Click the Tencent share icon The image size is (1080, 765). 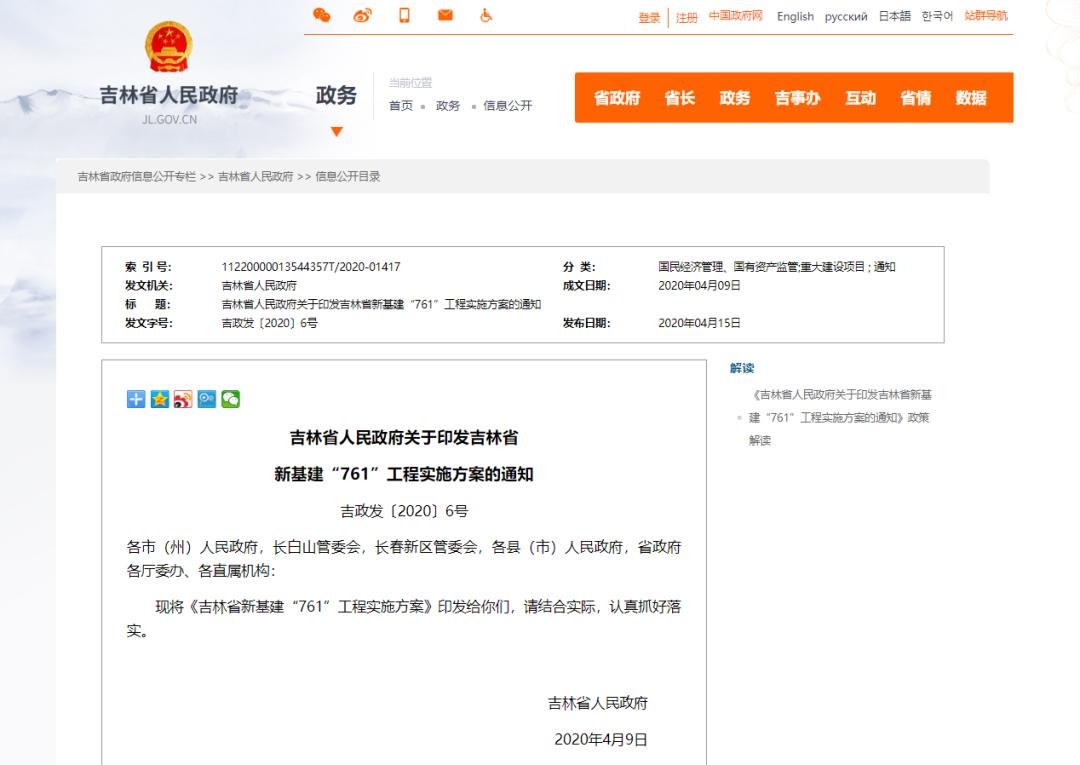tap(206, 398)
